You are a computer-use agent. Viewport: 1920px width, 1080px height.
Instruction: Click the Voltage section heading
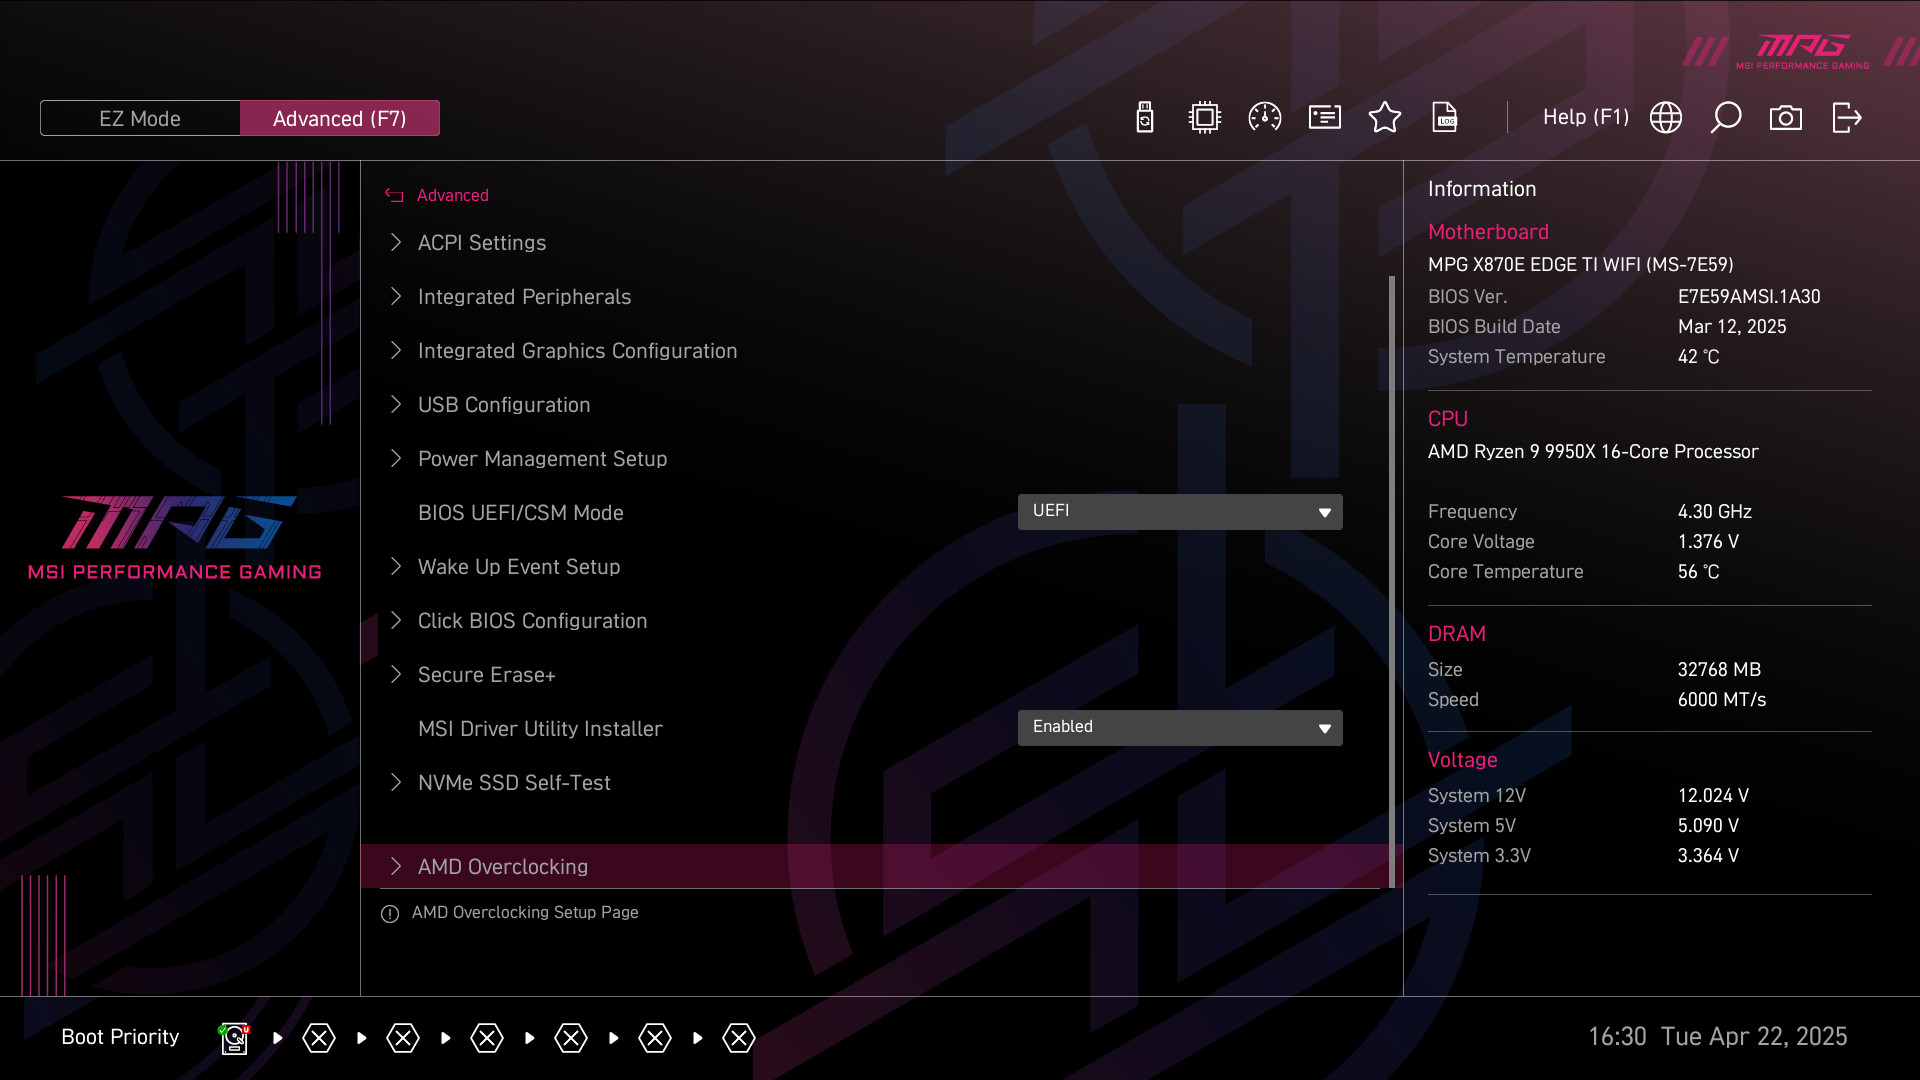(1462, 760)
